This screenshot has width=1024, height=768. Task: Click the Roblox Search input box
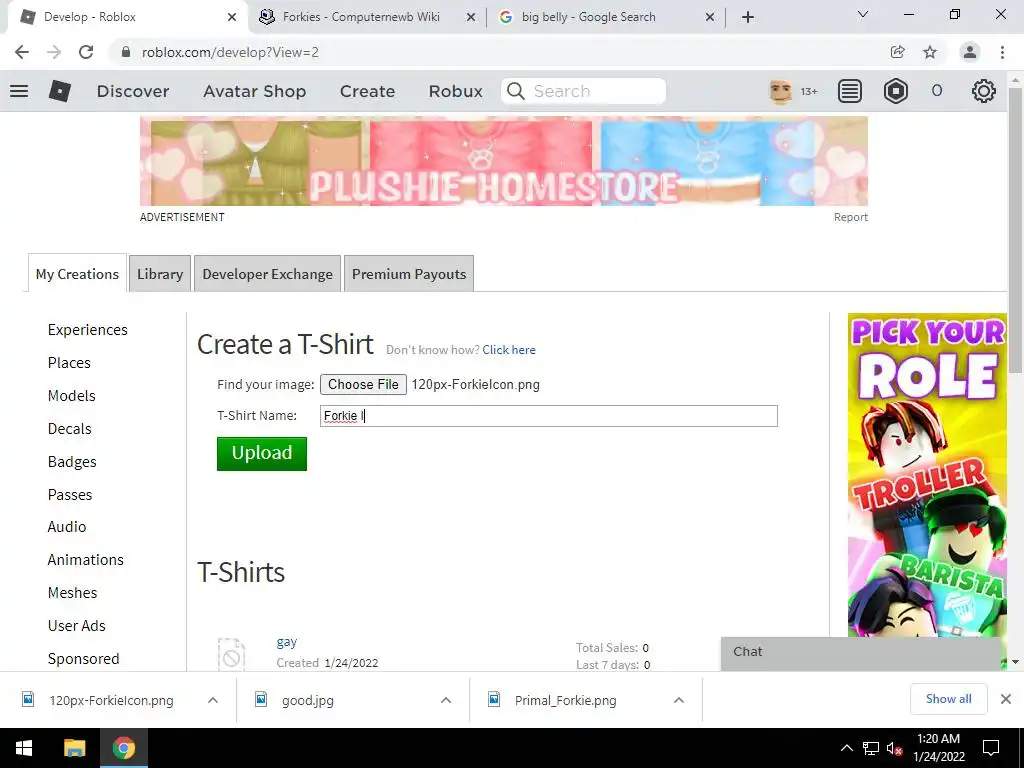(584, 91)
